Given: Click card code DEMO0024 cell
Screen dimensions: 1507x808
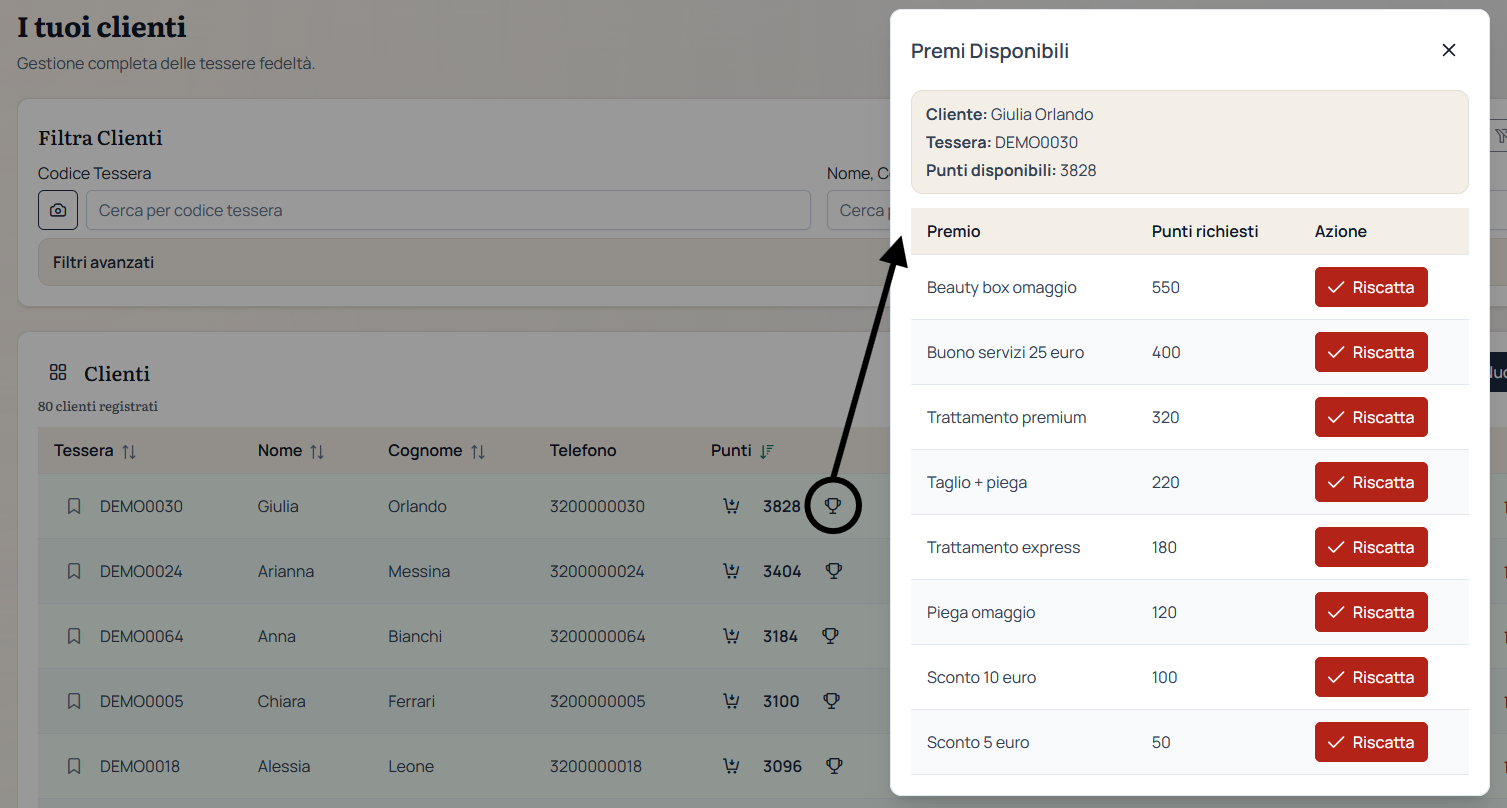Looking at the screenshot, I should pyautogui.click(x=141, y=571).
